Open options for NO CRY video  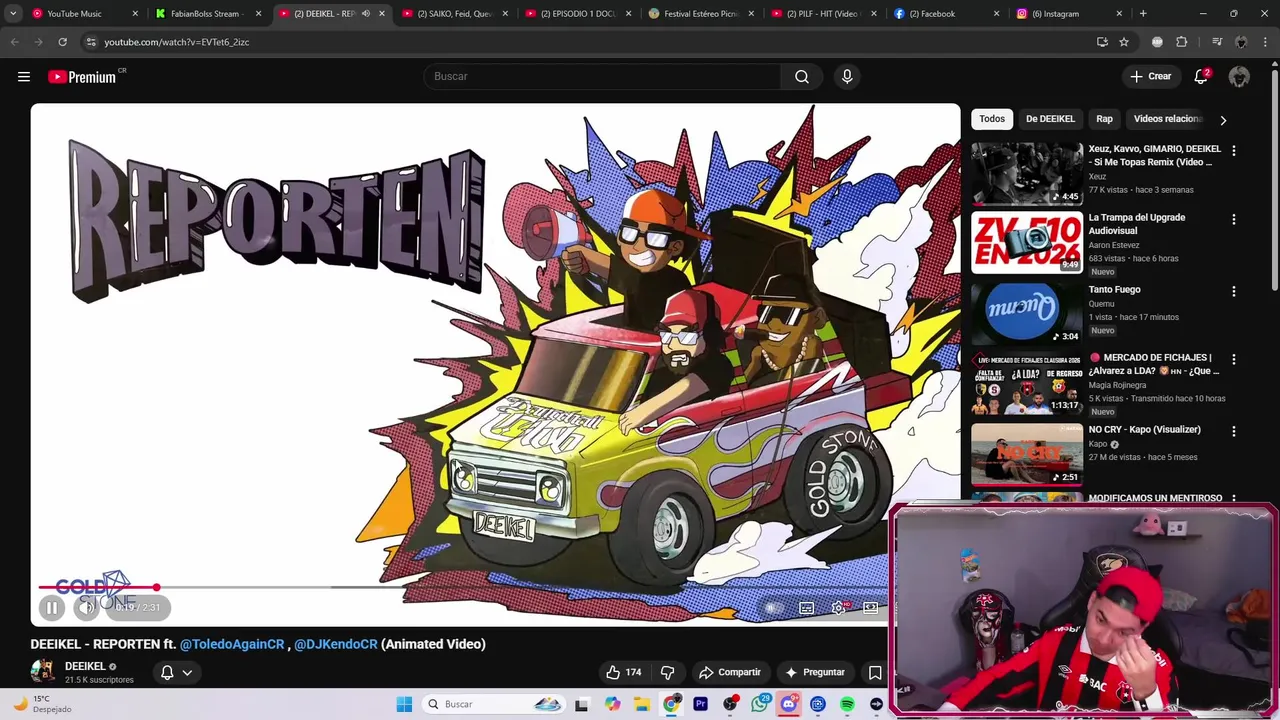click(1234, 432)
